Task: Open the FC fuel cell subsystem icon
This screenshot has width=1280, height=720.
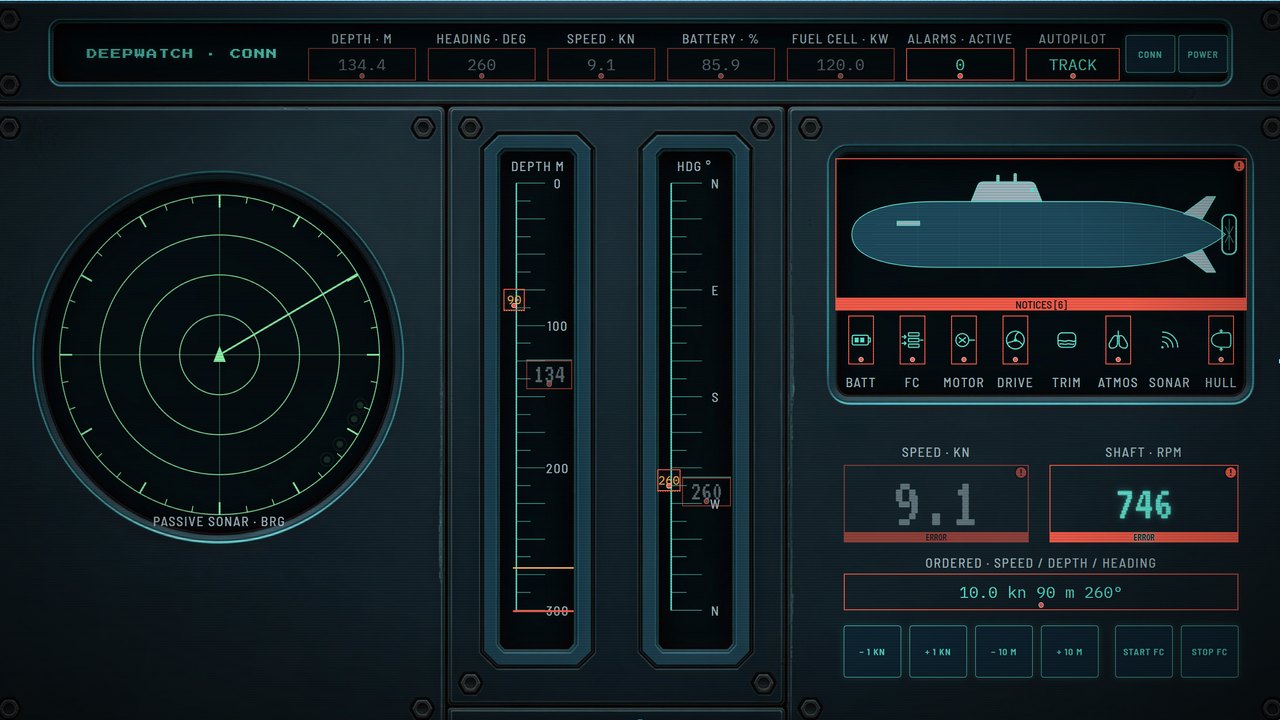Action: click(912, 340)
